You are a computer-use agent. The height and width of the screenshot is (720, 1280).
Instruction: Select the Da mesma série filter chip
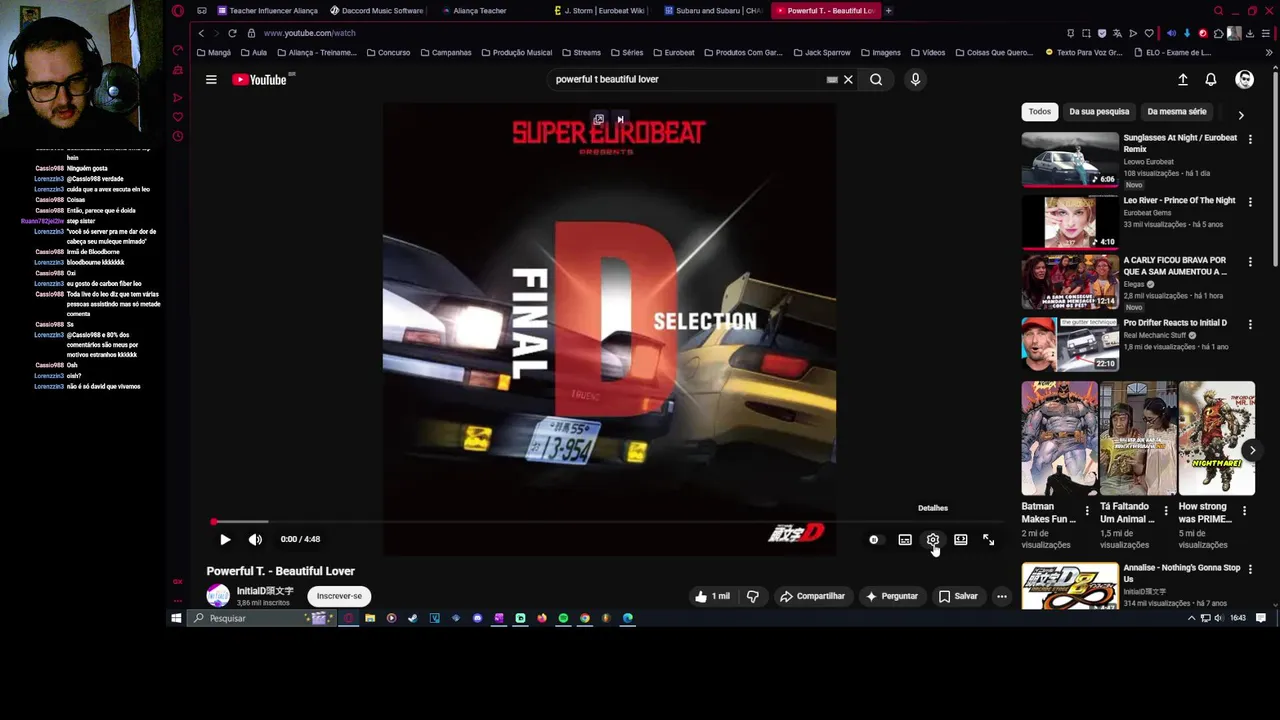(x=1177, y=112)
